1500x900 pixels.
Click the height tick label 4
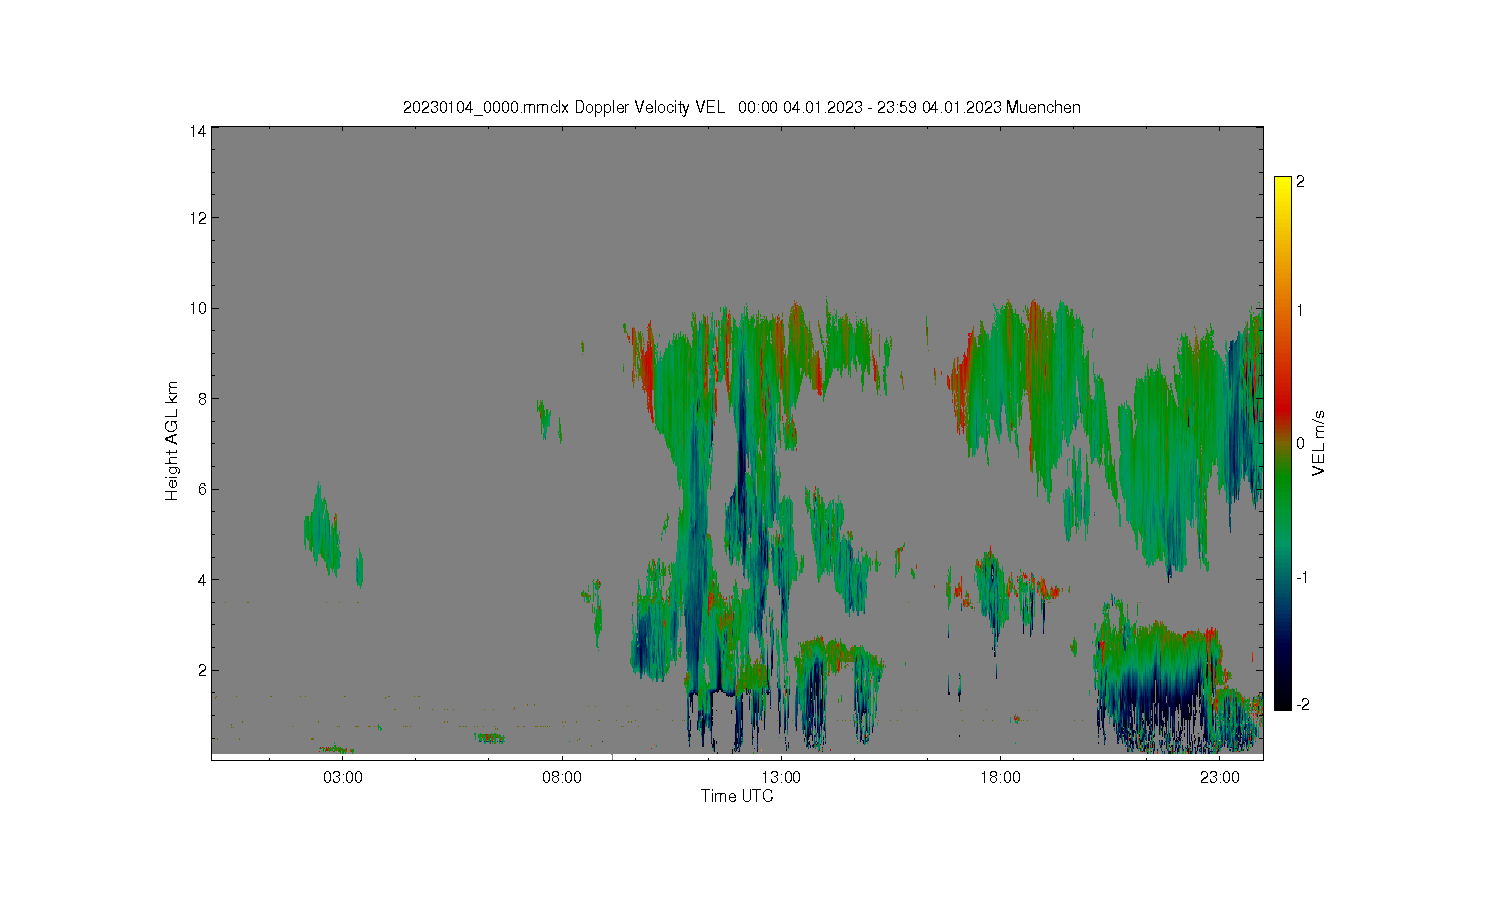coord(202,580)
